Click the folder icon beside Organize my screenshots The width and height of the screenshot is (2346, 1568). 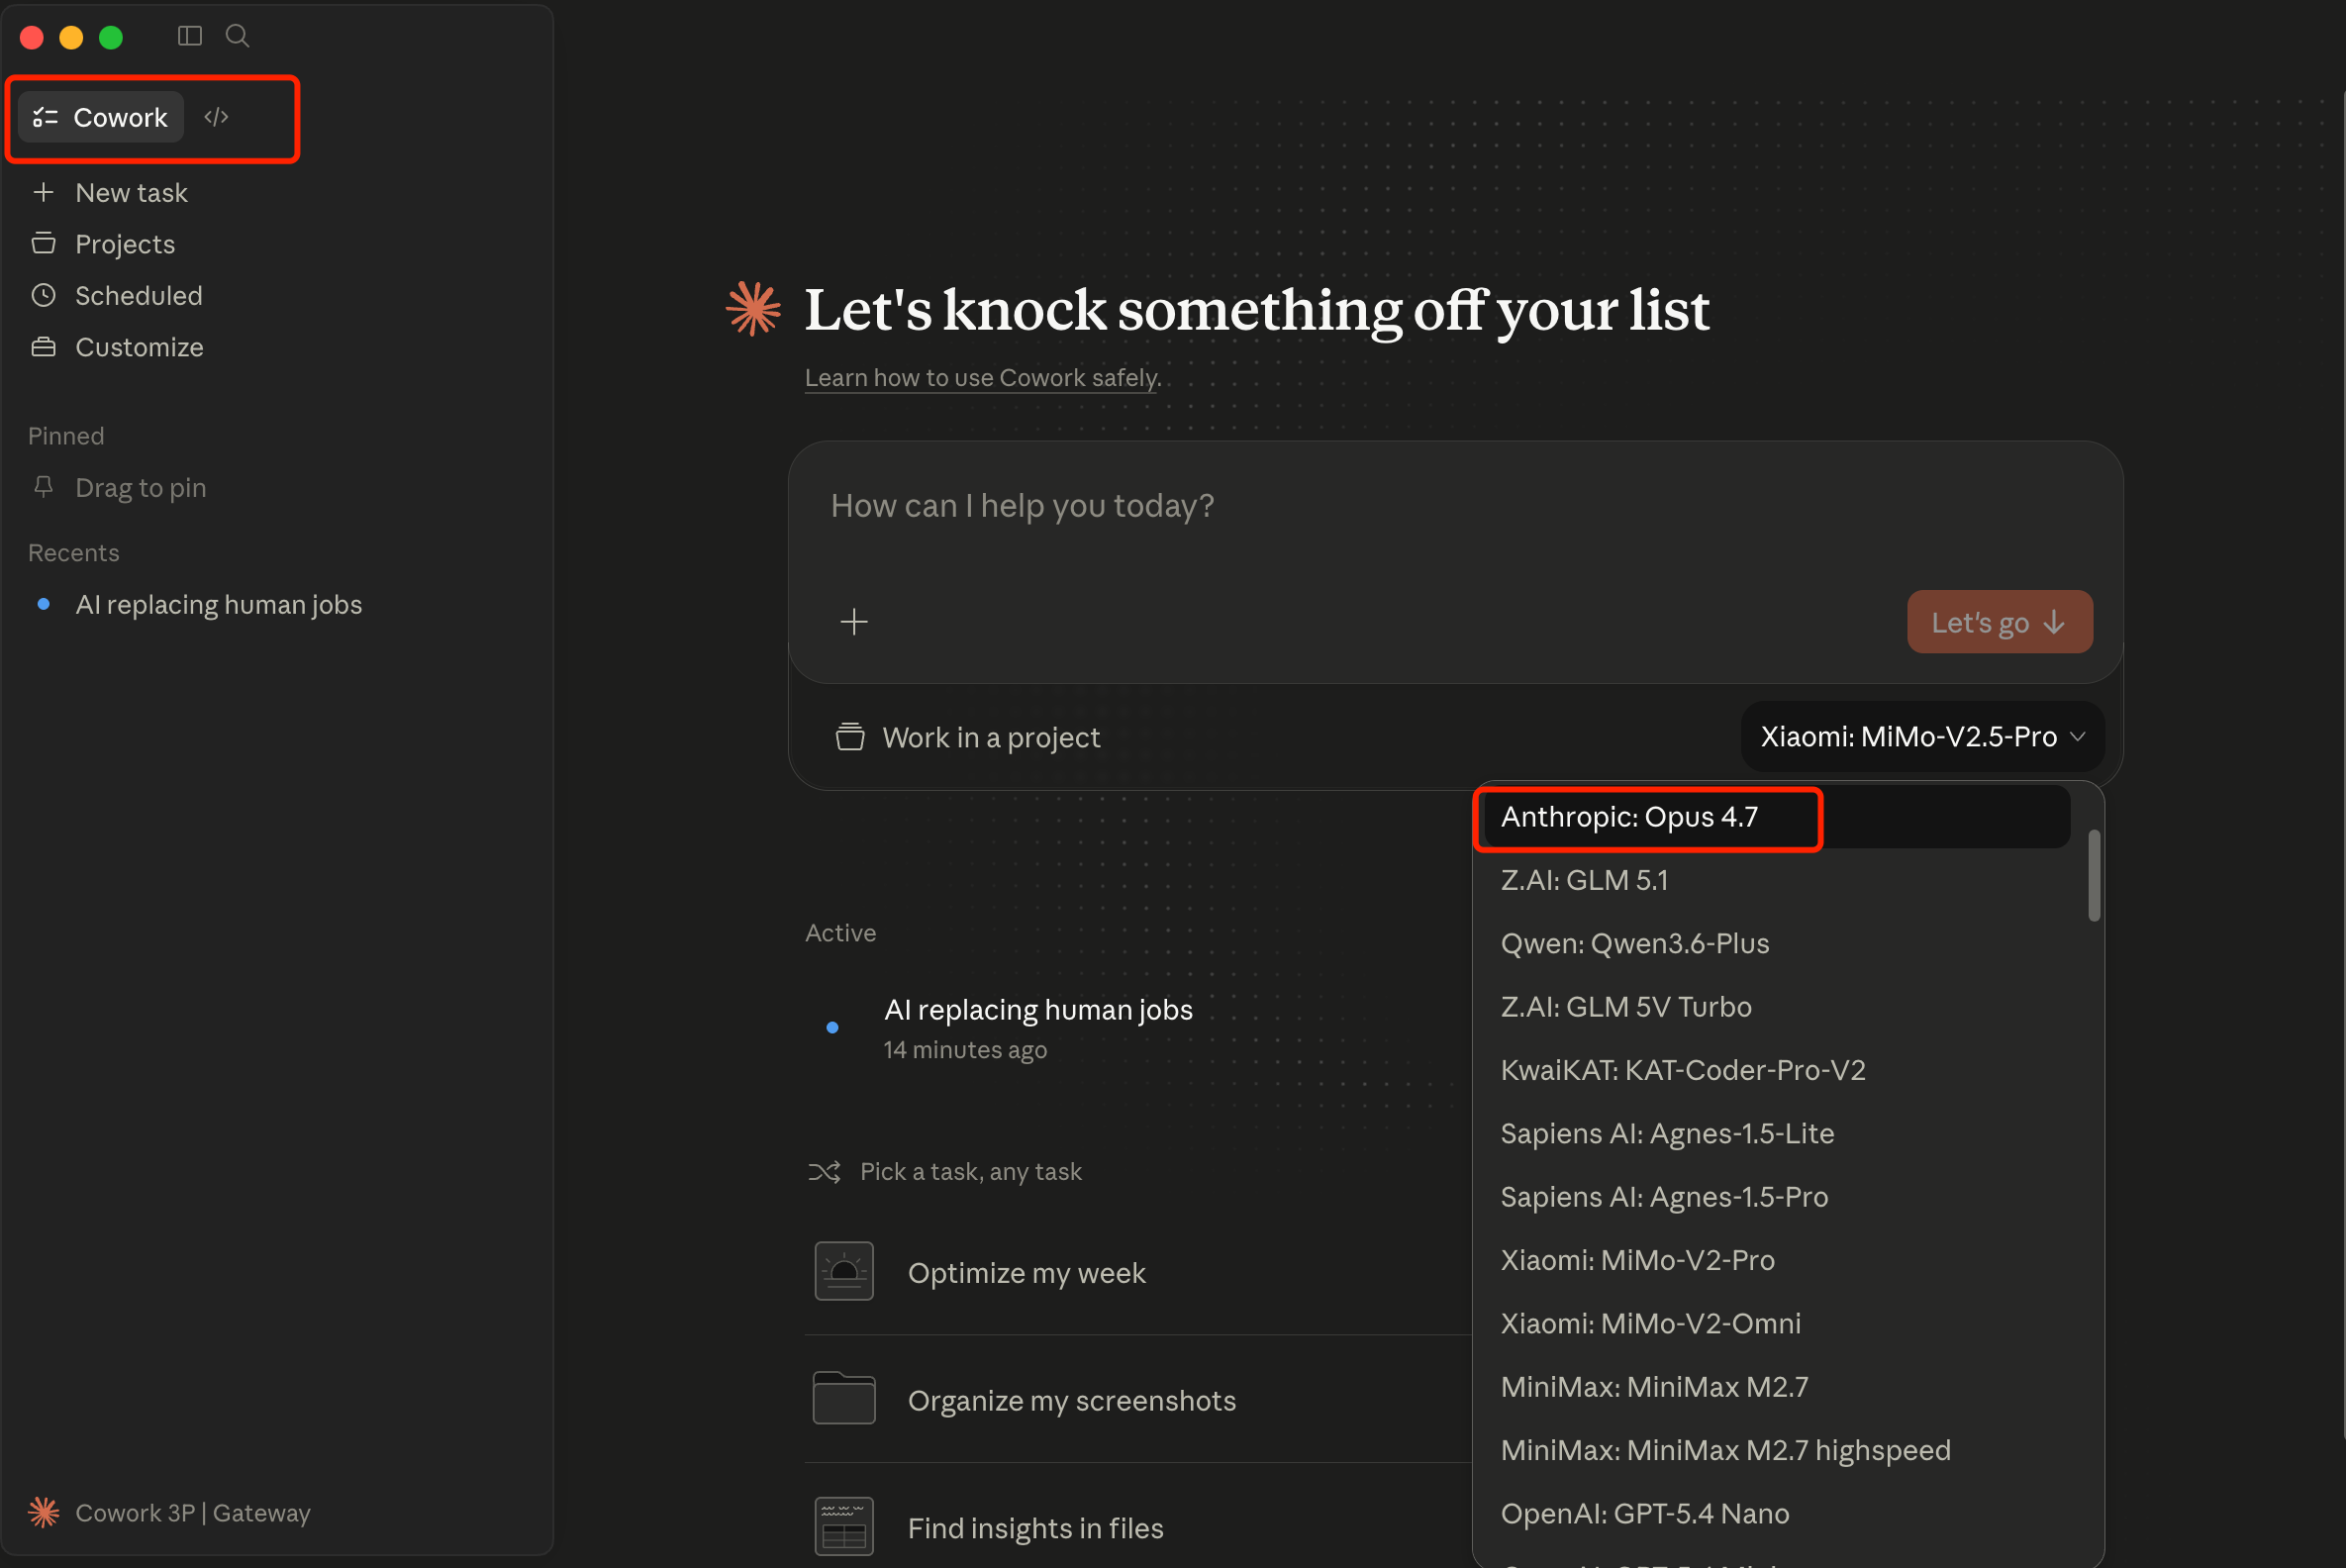click(x=844, y=1398)
